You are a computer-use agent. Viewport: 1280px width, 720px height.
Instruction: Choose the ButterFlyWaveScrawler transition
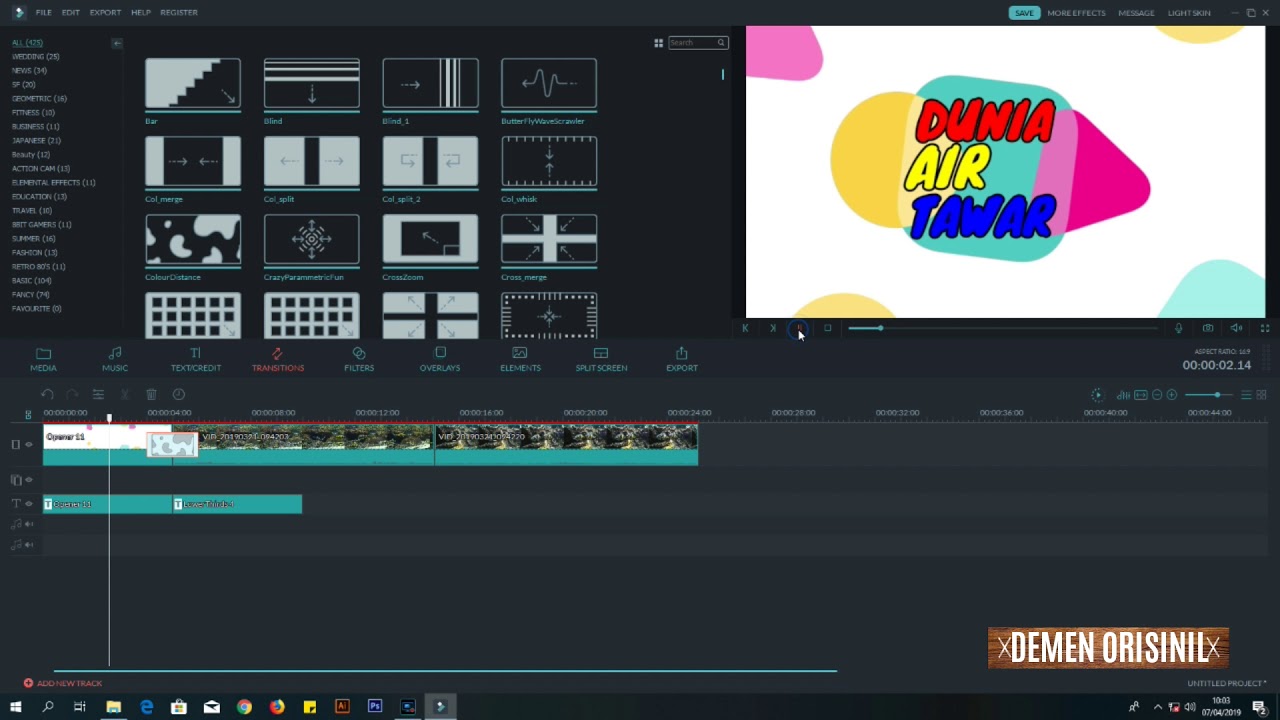coord(549,83)
